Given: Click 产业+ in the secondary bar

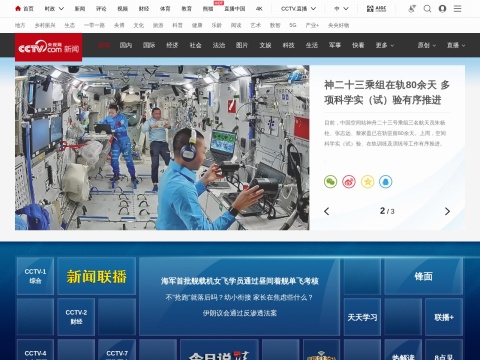Looking at the screenshot, I should point(312,25).
